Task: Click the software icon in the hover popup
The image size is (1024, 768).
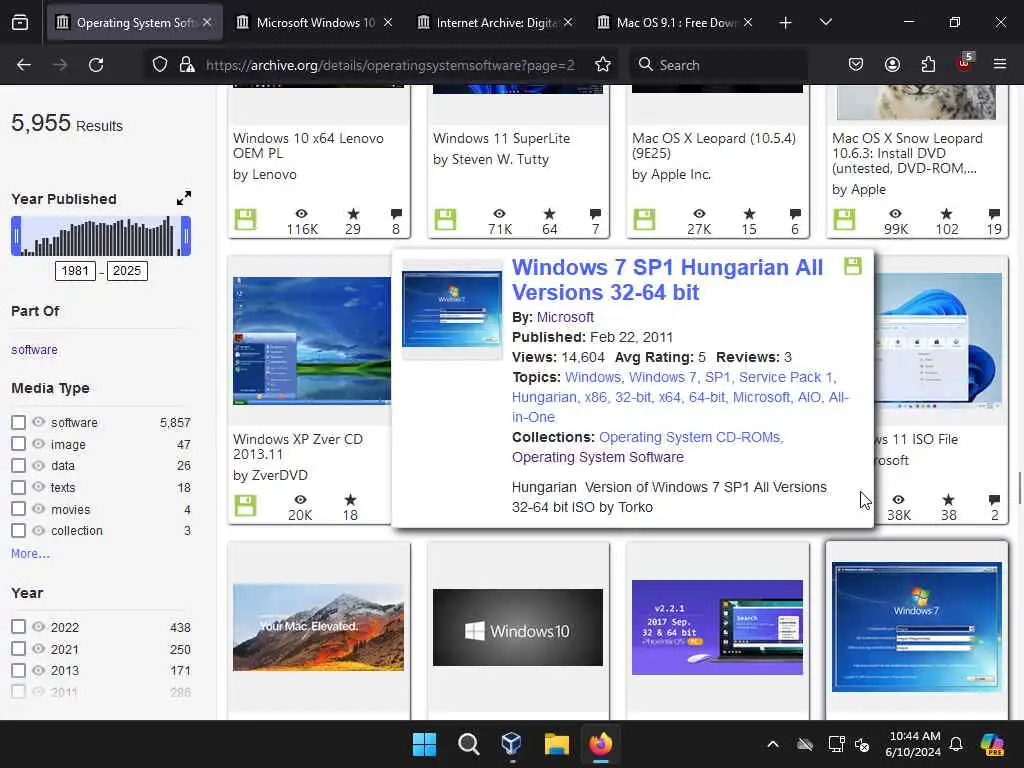Action: pyautogui.click(x=853, y=266)
